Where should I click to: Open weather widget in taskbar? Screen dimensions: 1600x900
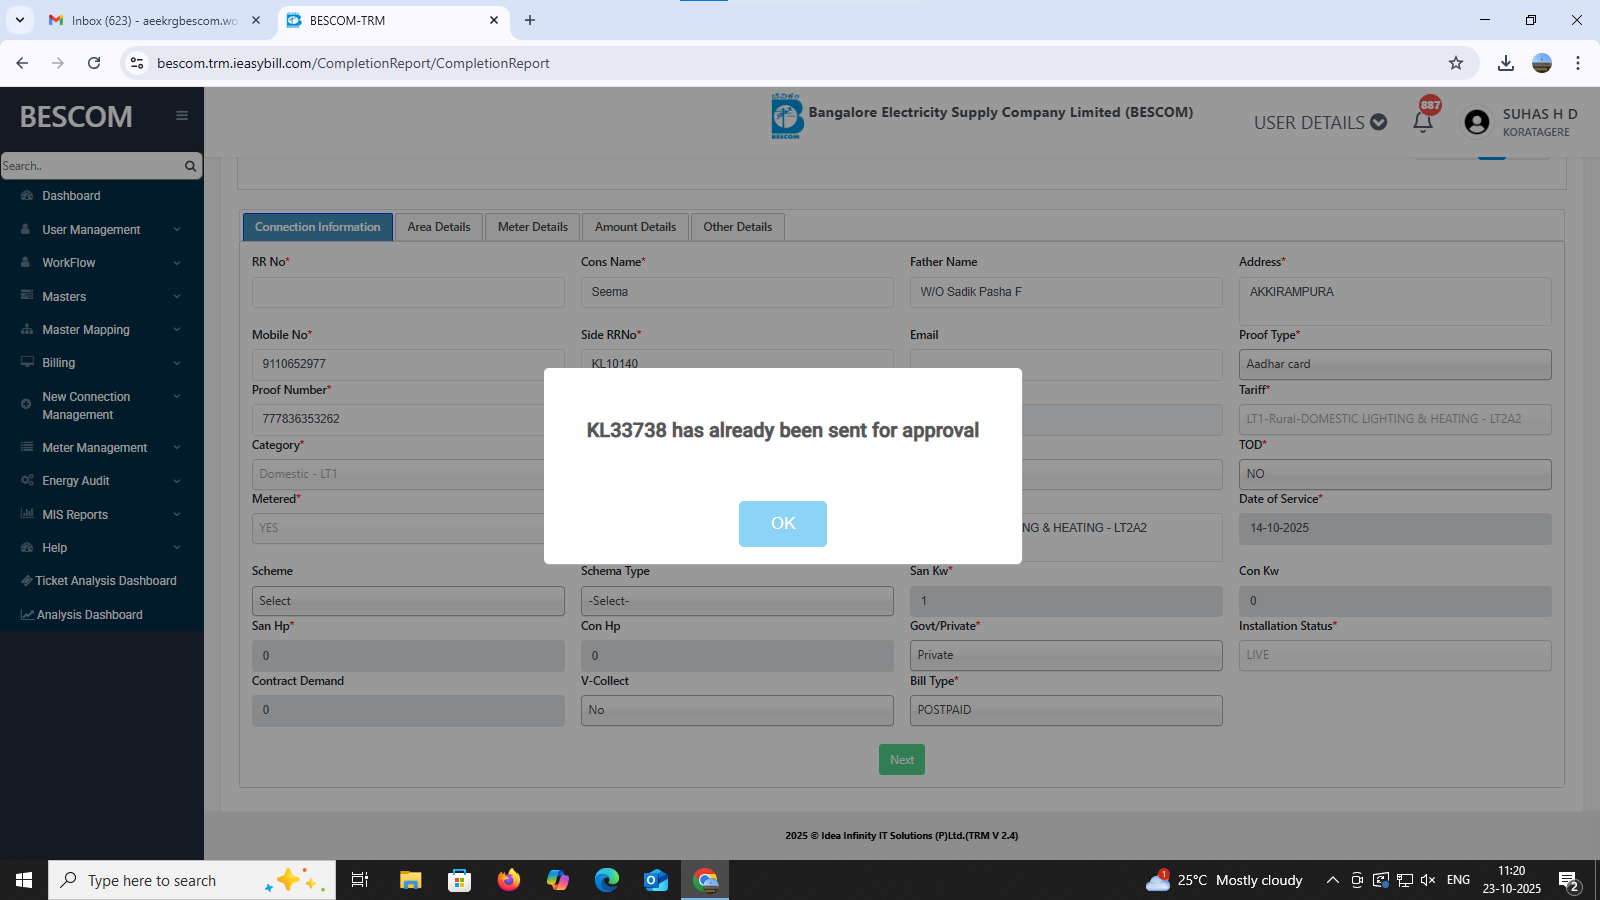tap(1225, 880)
